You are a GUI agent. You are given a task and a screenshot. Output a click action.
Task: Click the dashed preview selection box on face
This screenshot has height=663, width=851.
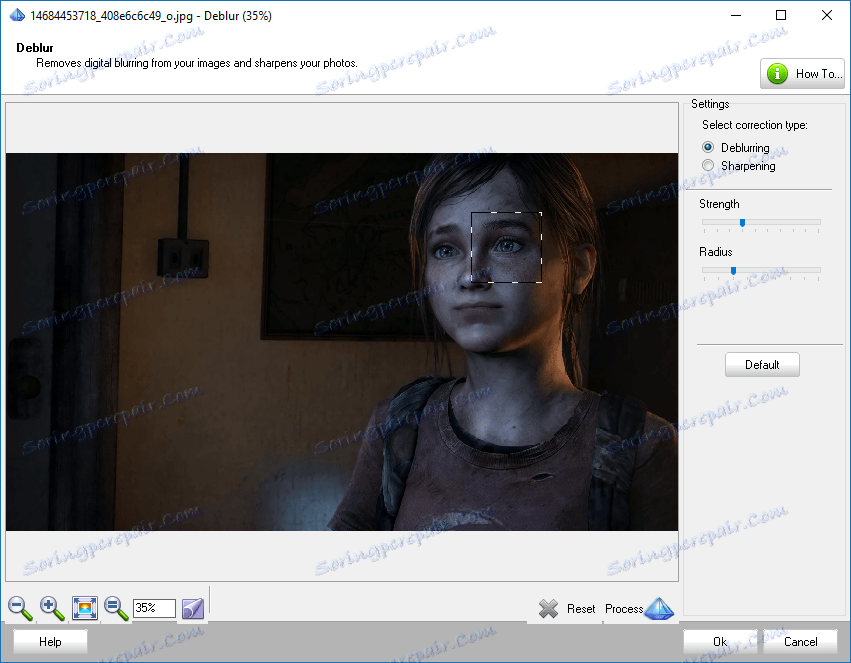[x=506, y=247]
